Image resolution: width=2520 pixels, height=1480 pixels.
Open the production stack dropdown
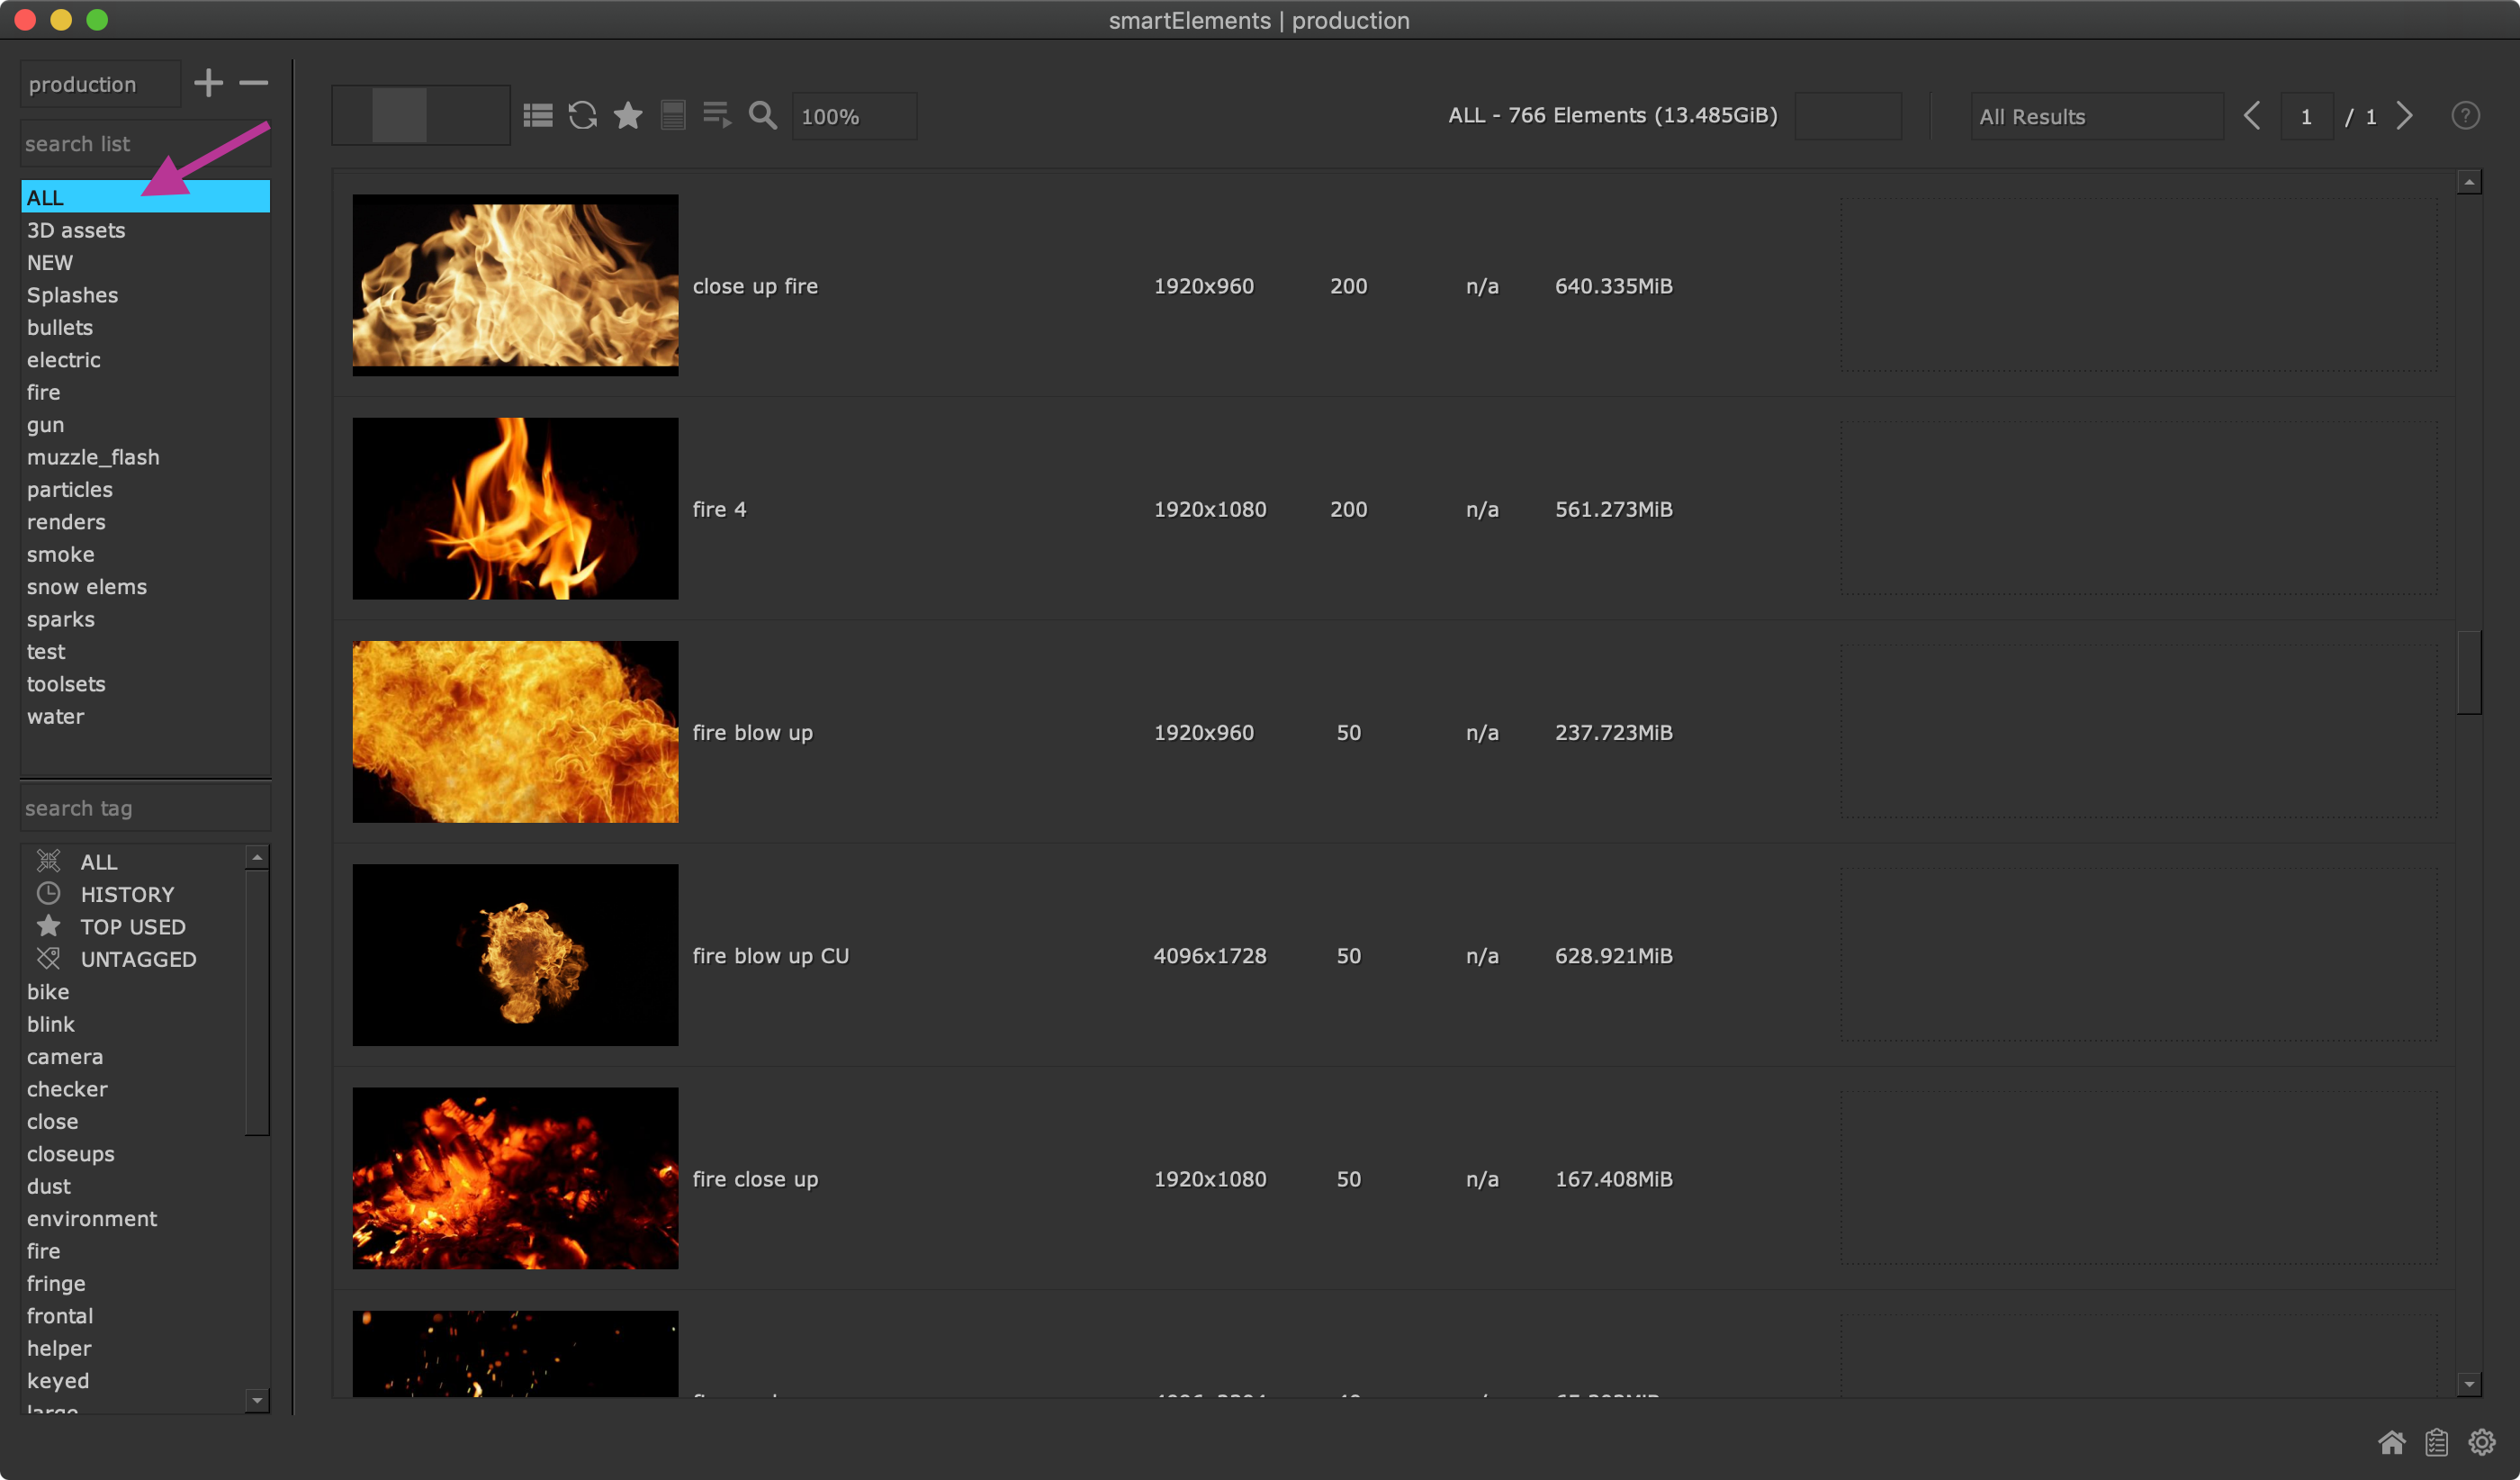[x=100, y=85]
